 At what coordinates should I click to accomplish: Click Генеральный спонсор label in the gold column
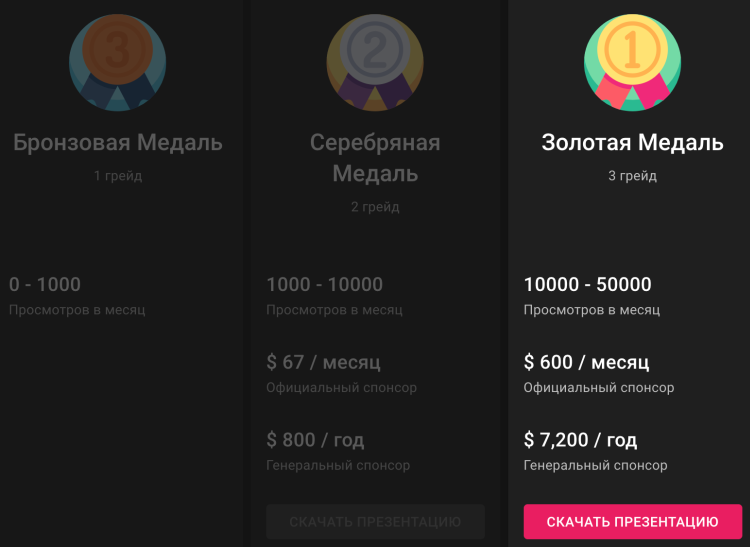(x=596, y=465)
